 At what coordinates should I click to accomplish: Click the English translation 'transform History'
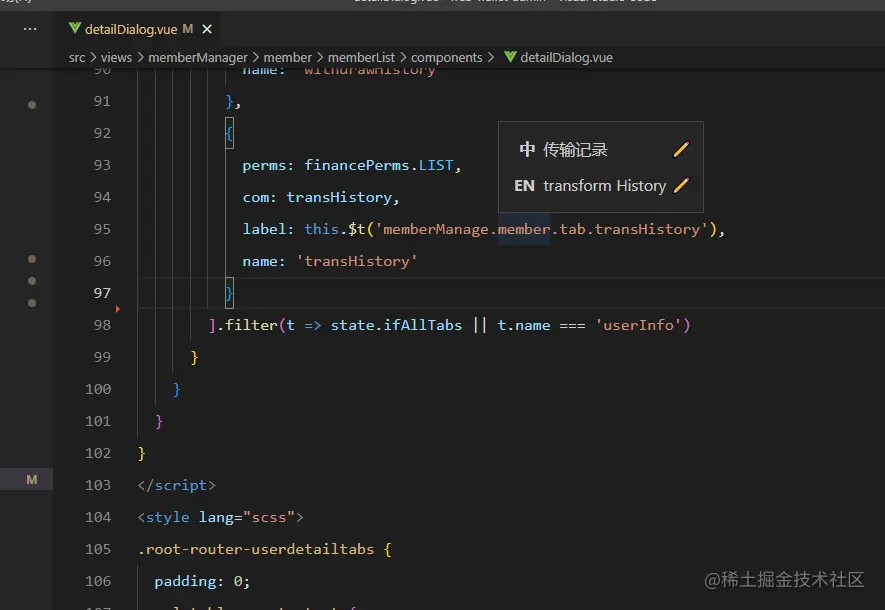pos(604,186)
